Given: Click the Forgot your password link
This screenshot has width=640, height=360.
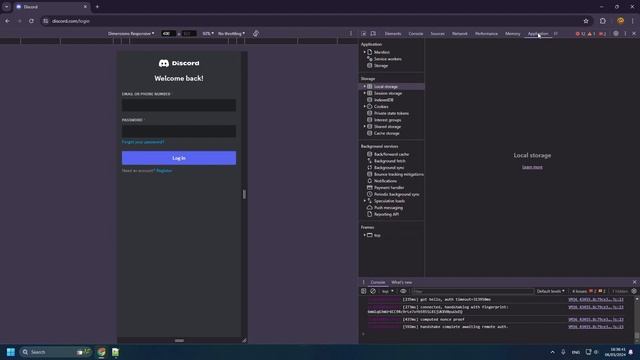Looking at the screenshot, I should [x=143, y=142].
